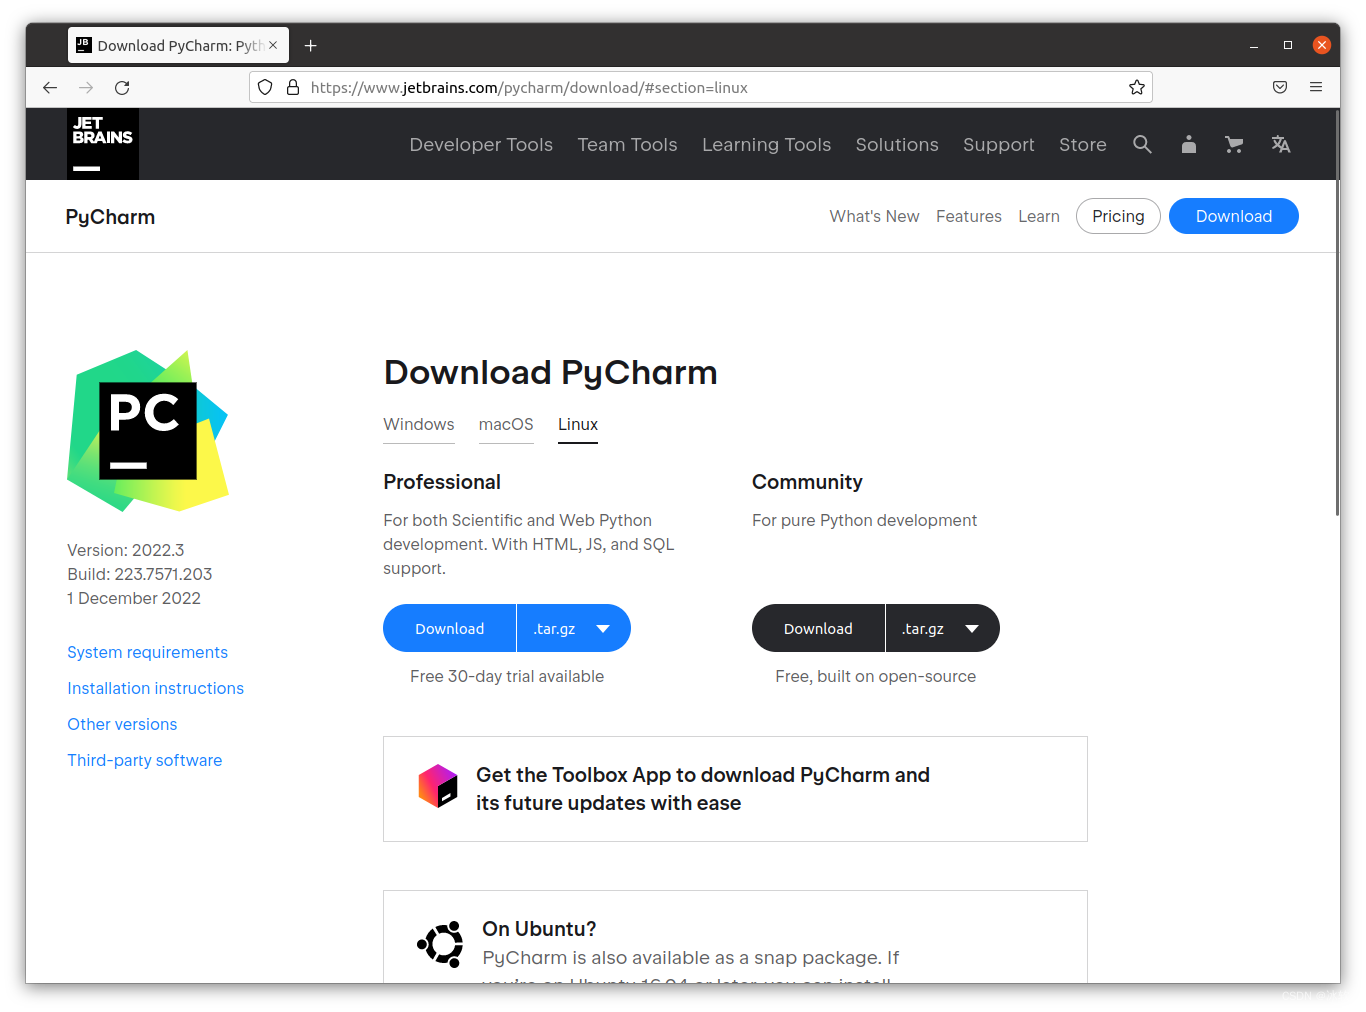Switch to the macOS tab
This screenshot has height=1012, width=1366.
(x=506, y=425)
